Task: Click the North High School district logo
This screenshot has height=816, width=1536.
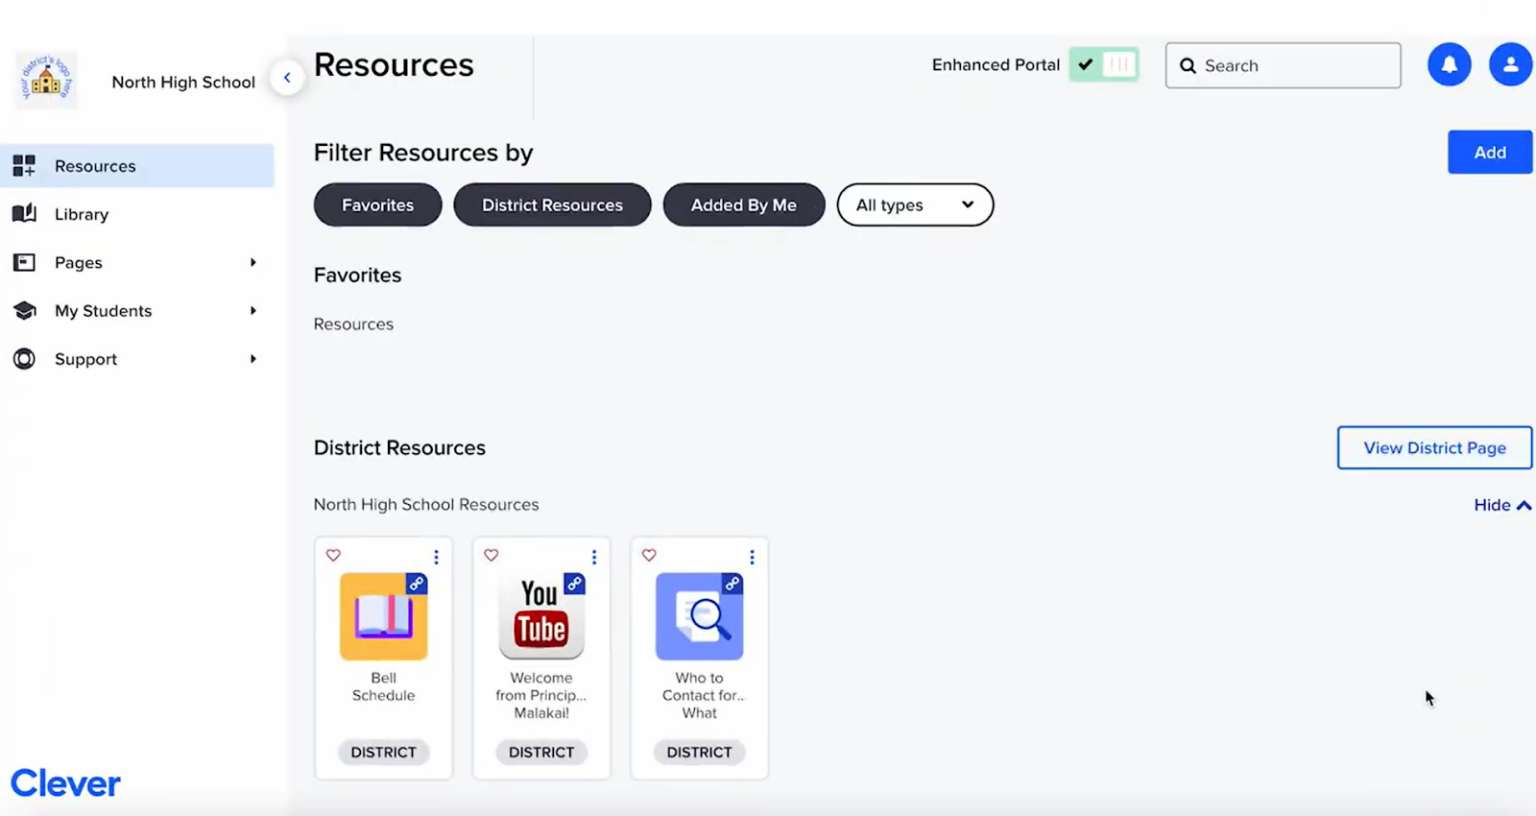Action: (x=44, y=77)
